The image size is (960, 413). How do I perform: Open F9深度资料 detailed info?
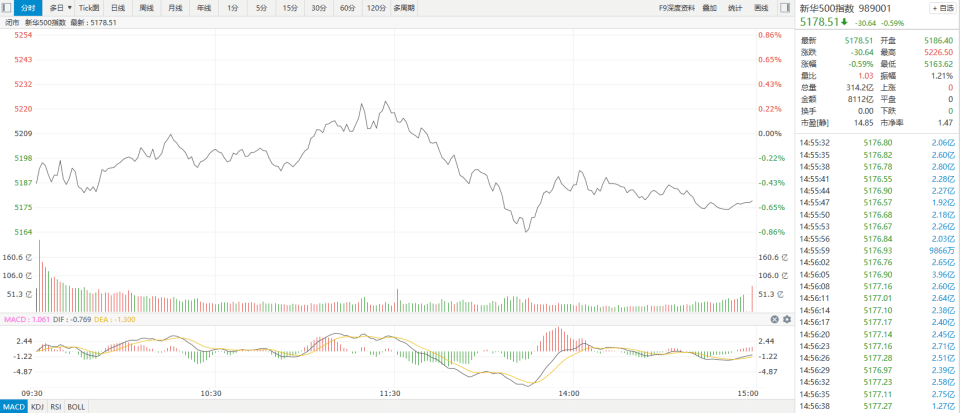point(677,7)
